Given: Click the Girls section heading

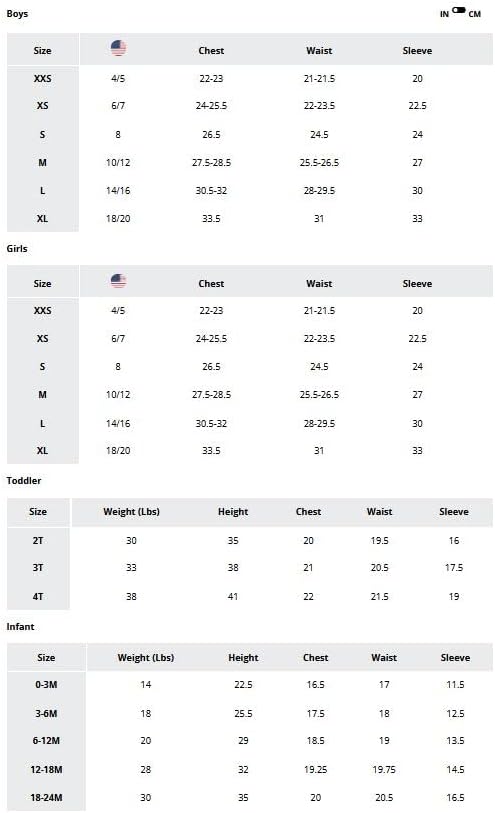Looking at the screenshot, I should pos(17,249).
